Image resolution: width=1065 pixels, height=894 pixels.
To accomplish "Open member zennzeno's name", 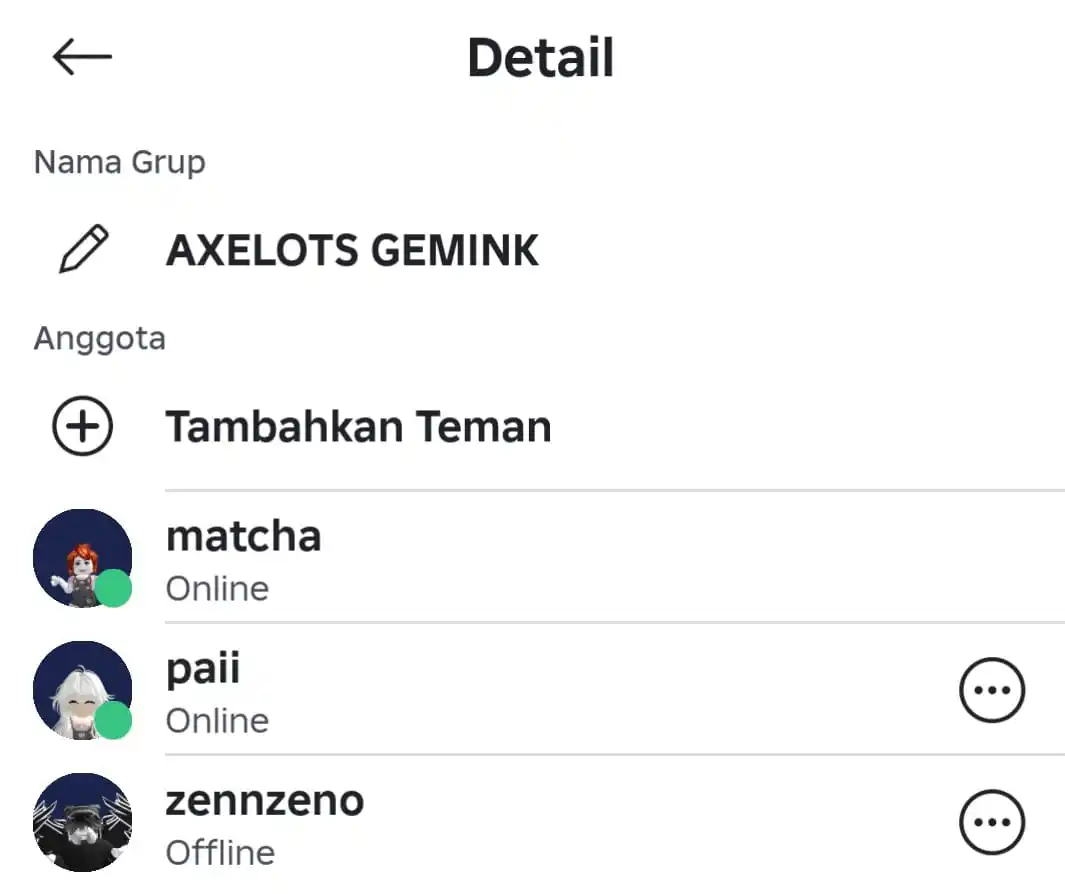I will (265, 801).
